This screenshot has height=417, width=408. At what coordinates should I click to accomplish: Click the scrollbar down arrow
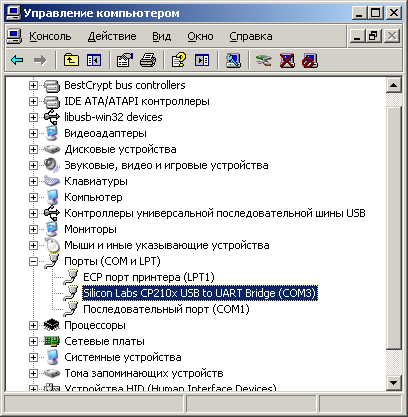[393, 382]
